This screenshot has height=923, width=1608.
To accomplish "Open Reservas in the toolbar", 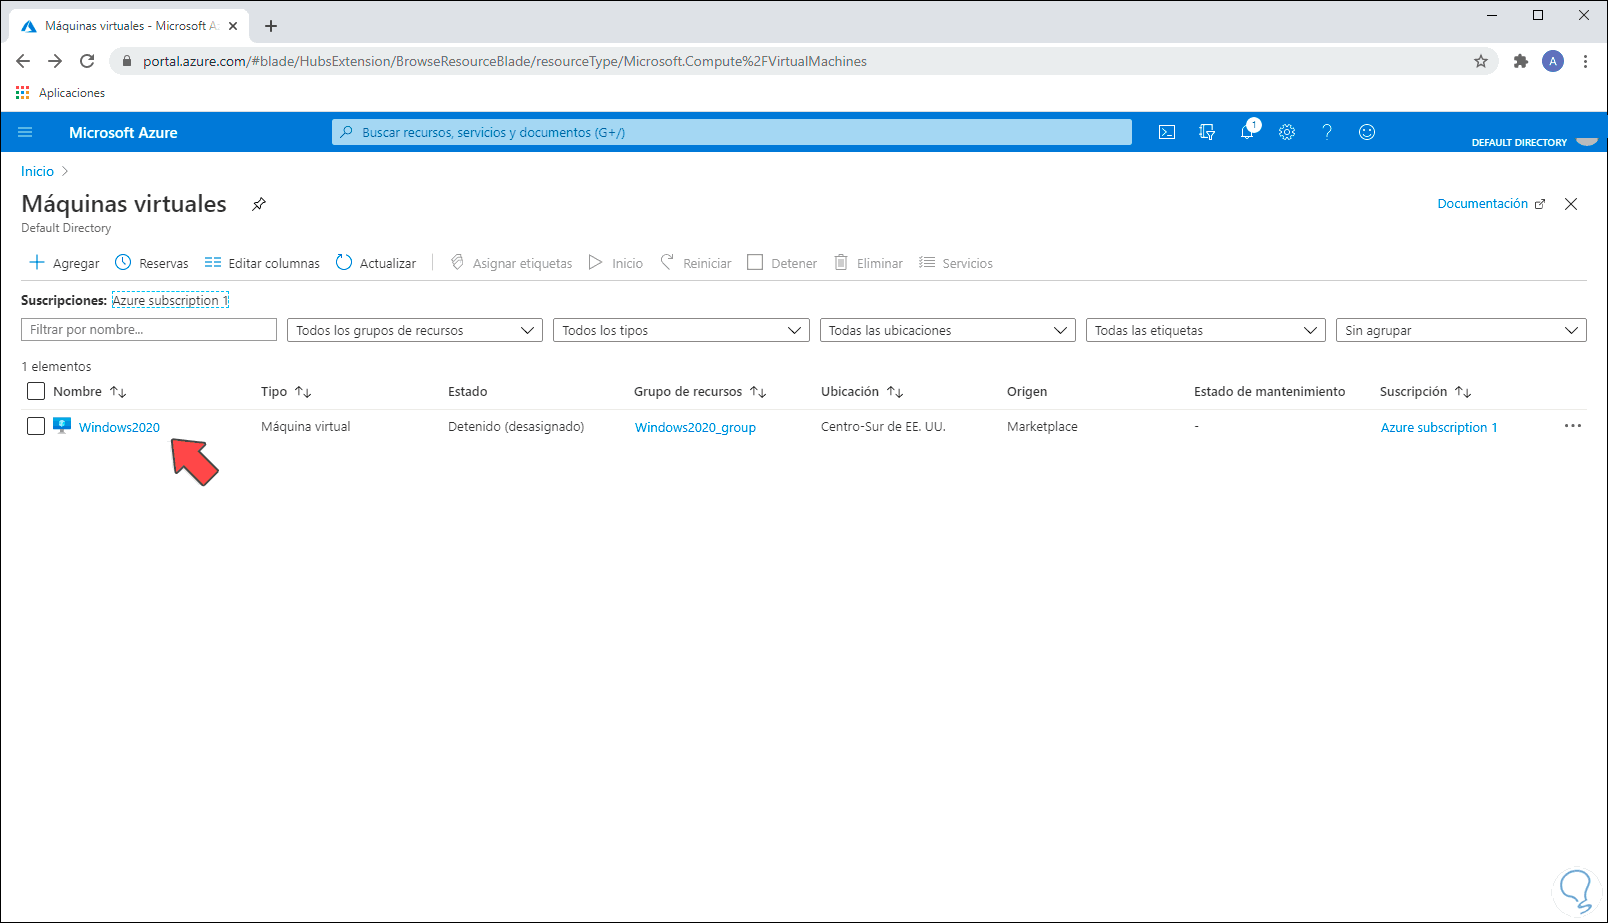I will click(x=152, y=263).
